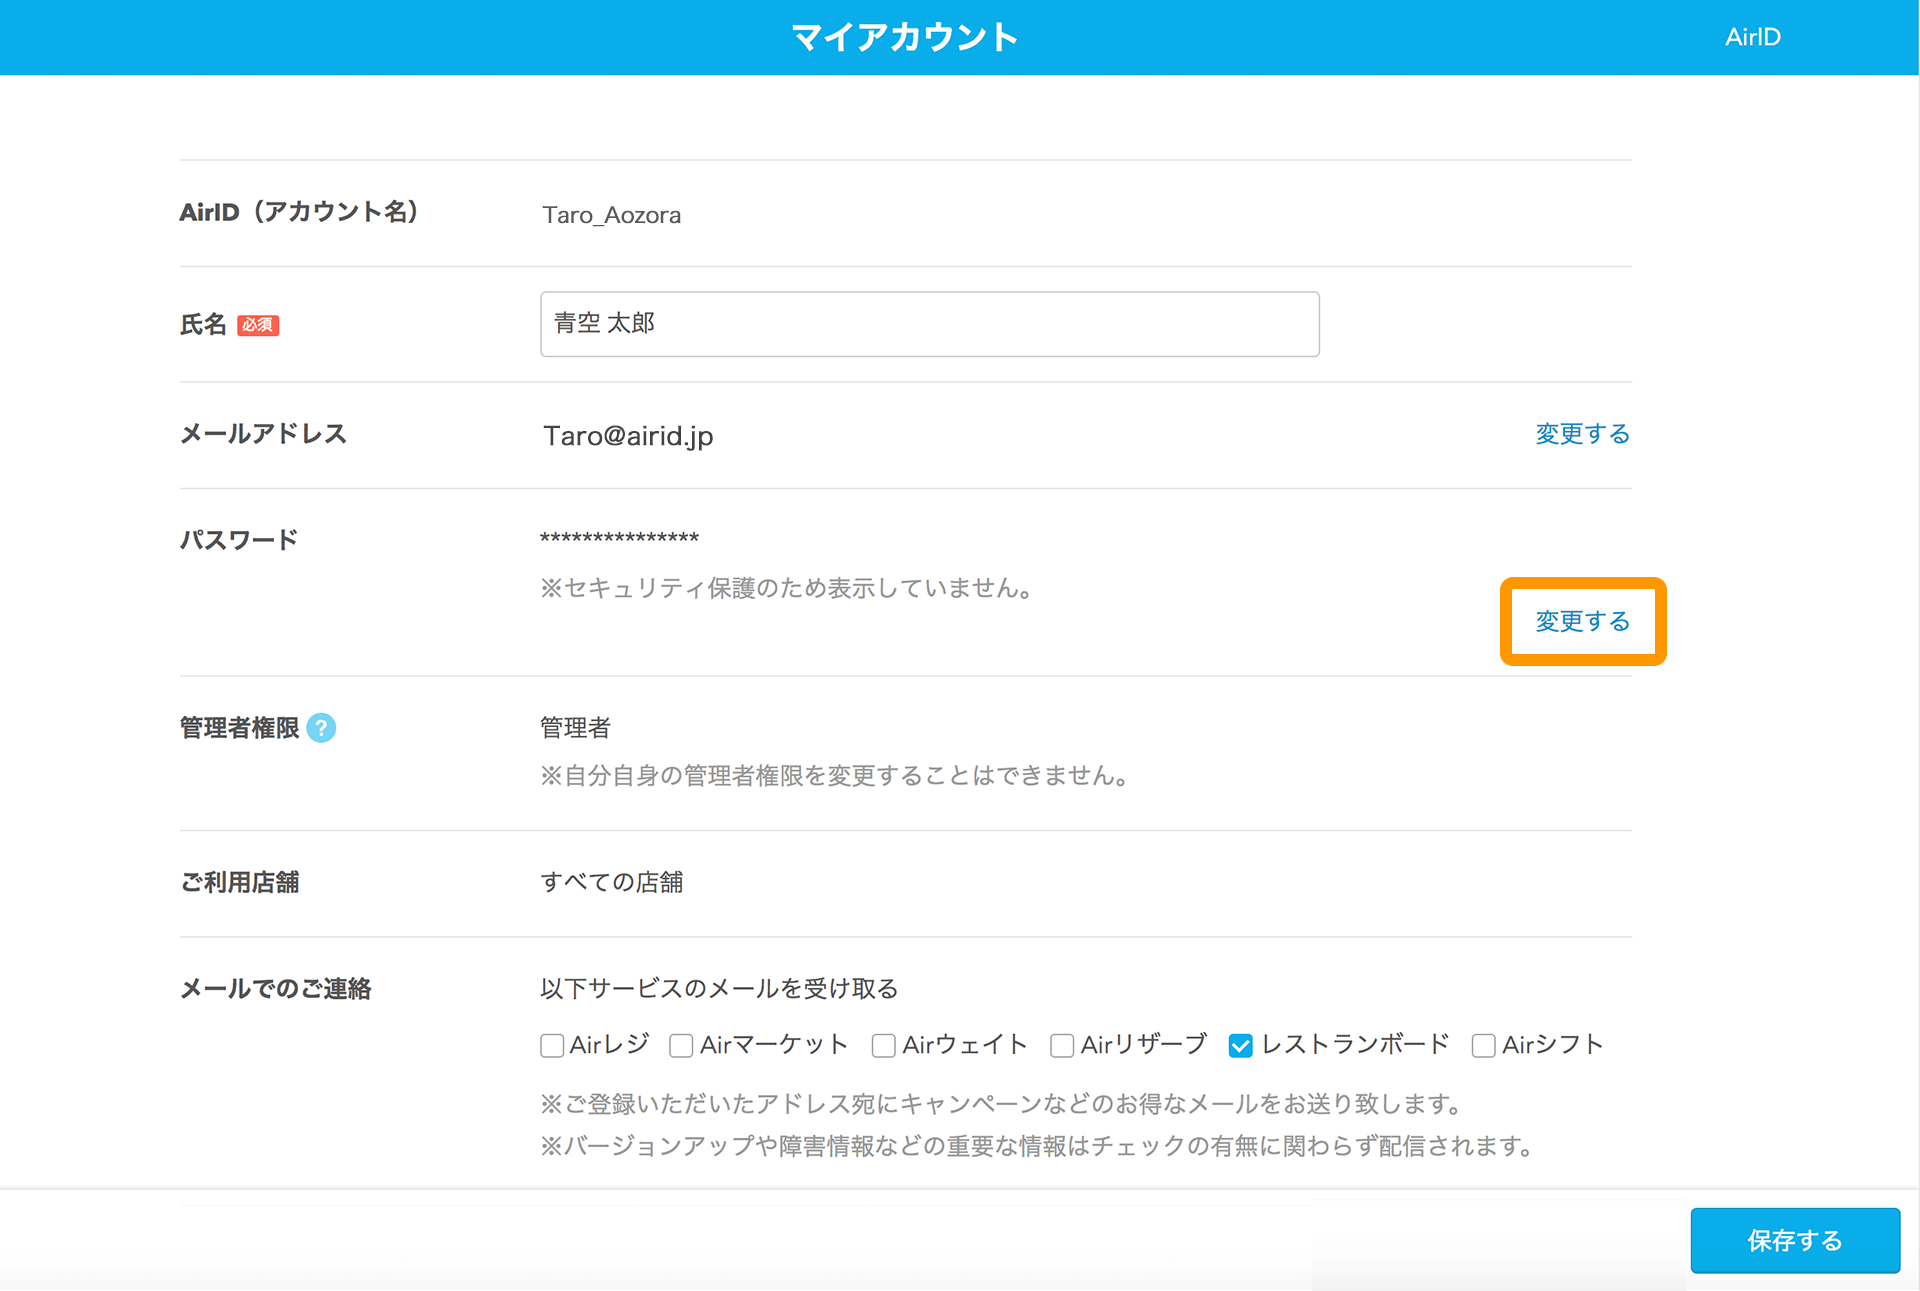This screenshot has height=1291, width=1920.
Task: Click the バージョンアップ notice text
Action: [x=1038, y=1146]
